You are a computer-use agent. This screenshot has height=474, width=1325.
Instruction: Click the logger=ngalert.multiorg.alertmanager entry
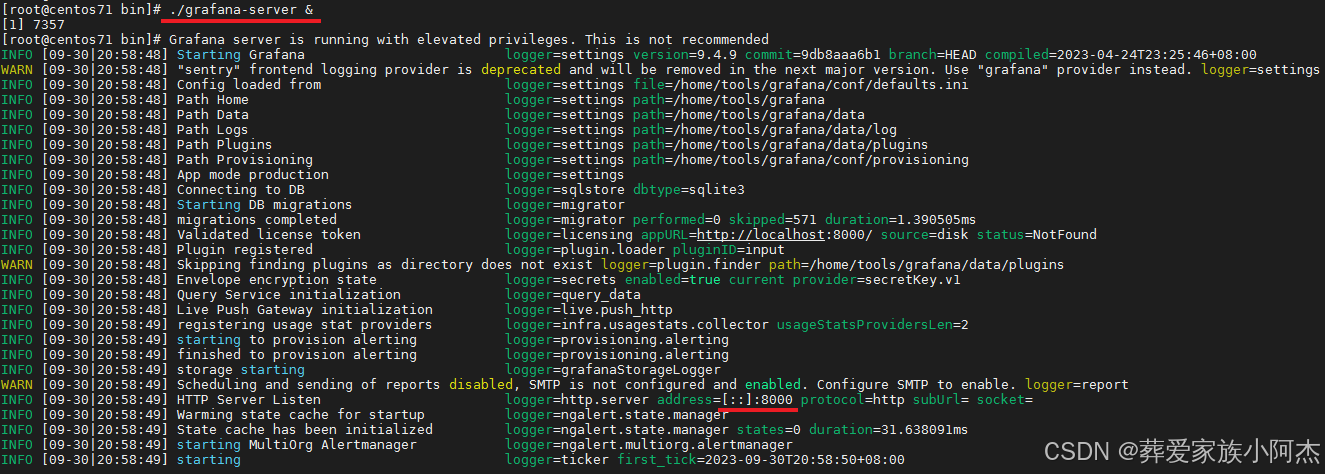(649, 444)
